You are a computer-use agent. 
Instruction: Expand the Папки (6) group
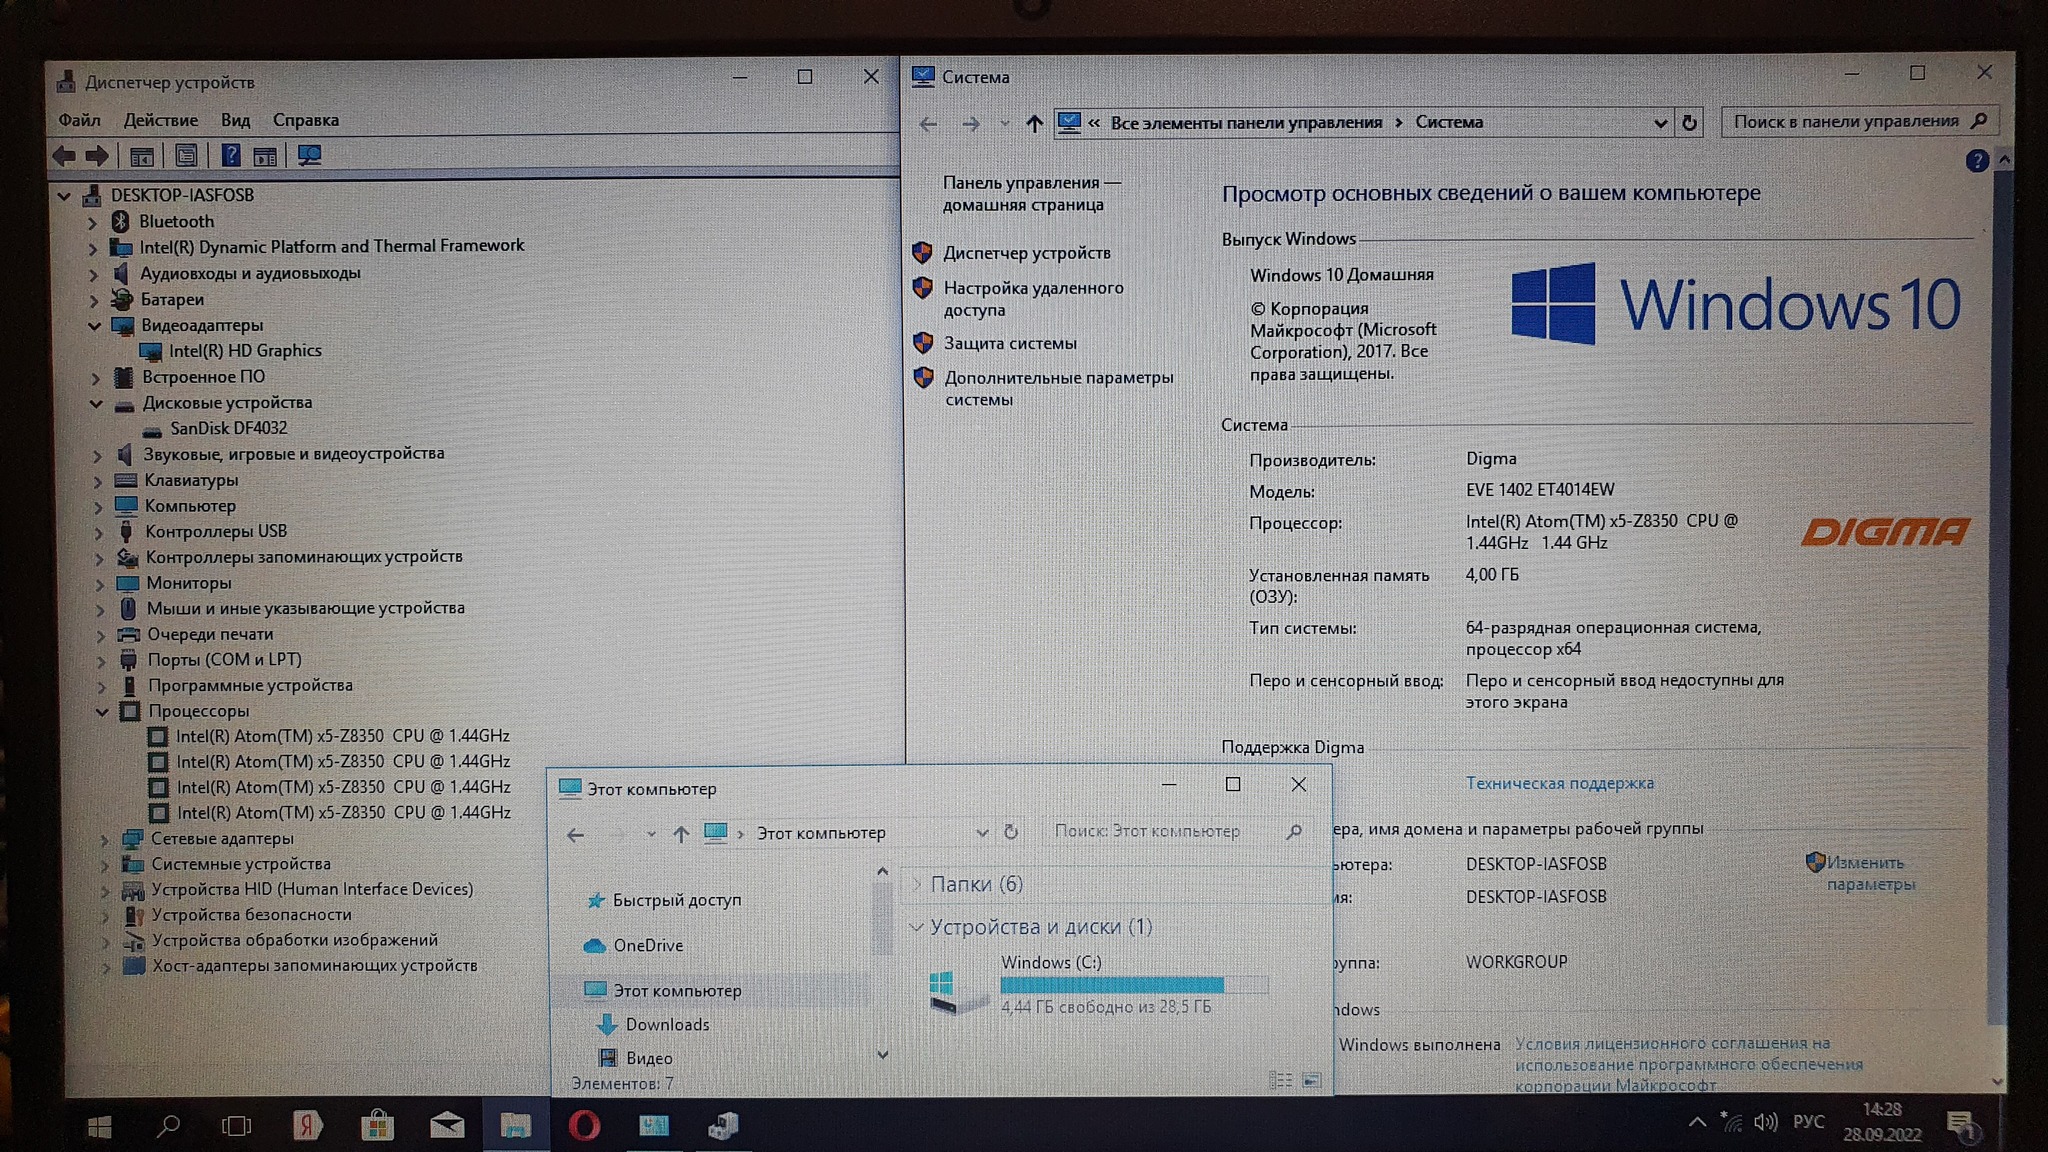pos(917,884)
